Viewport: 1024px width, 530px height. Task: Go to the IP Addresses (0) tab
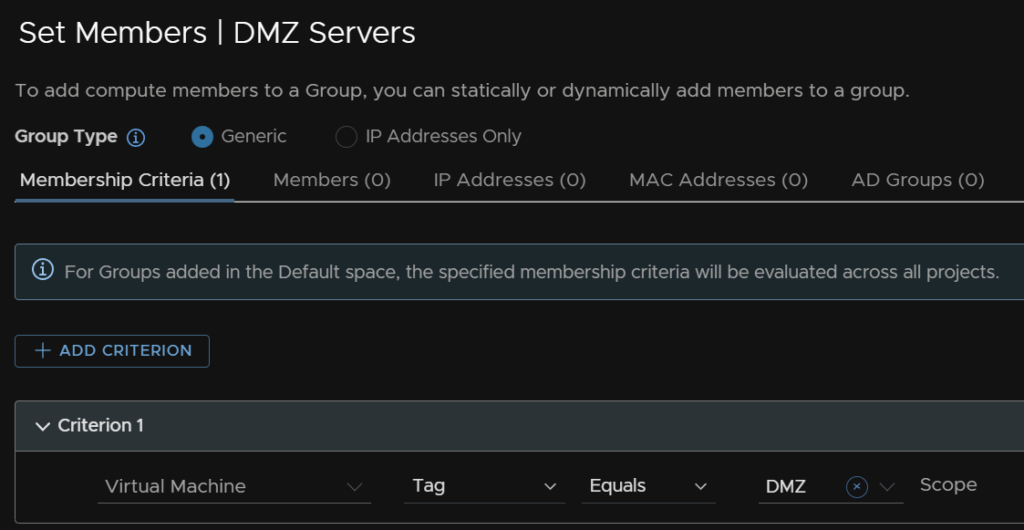(509, 180)
